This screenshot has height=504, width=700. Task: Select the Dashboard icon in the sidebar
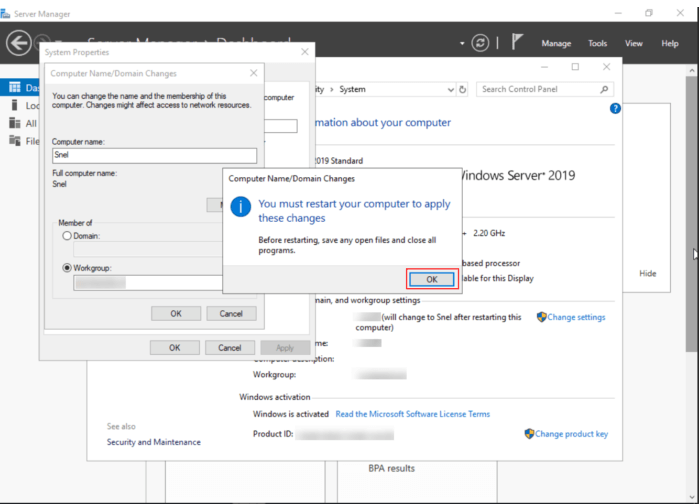(x=15, y=87)
